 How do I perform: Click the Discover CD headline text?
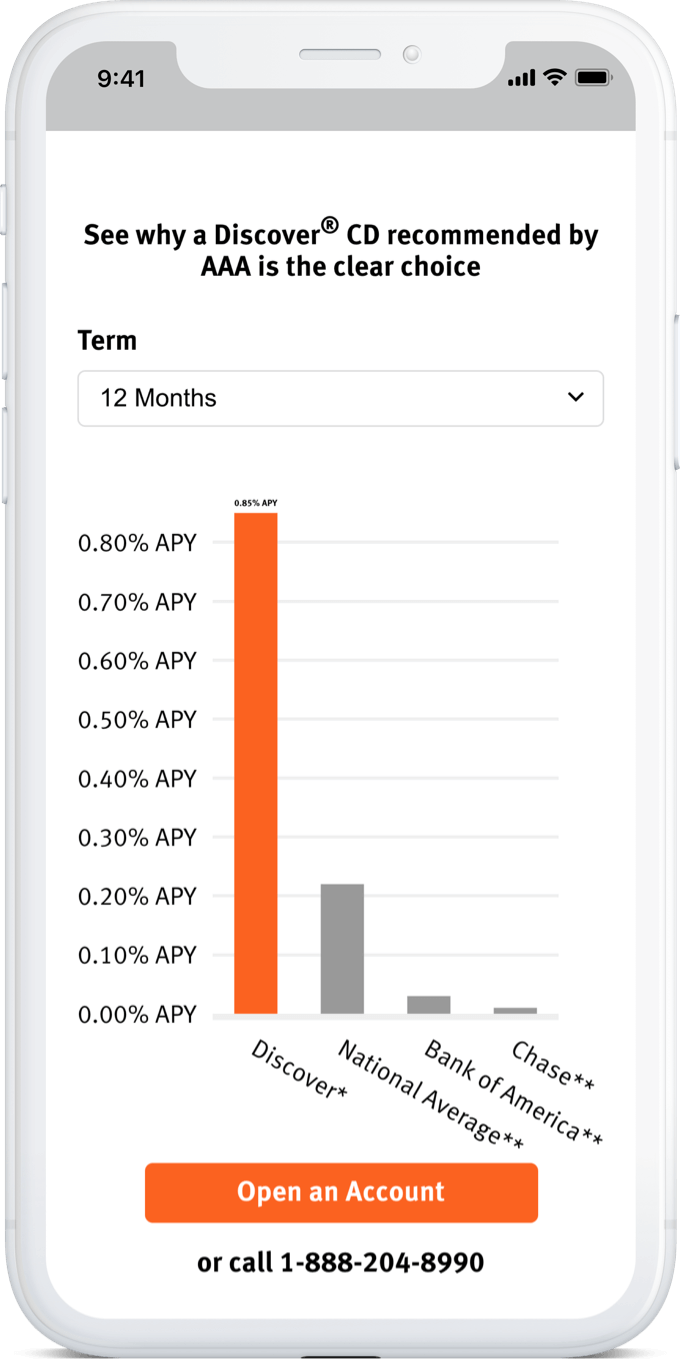coord(341,250)
